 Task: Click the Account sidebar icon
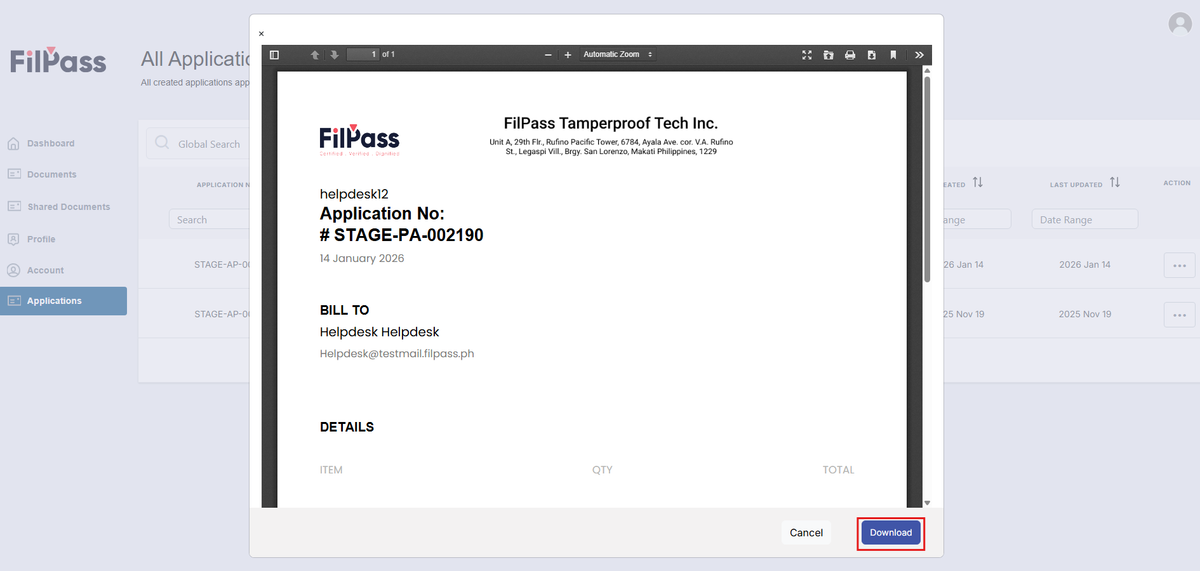[x=14, y=270]
